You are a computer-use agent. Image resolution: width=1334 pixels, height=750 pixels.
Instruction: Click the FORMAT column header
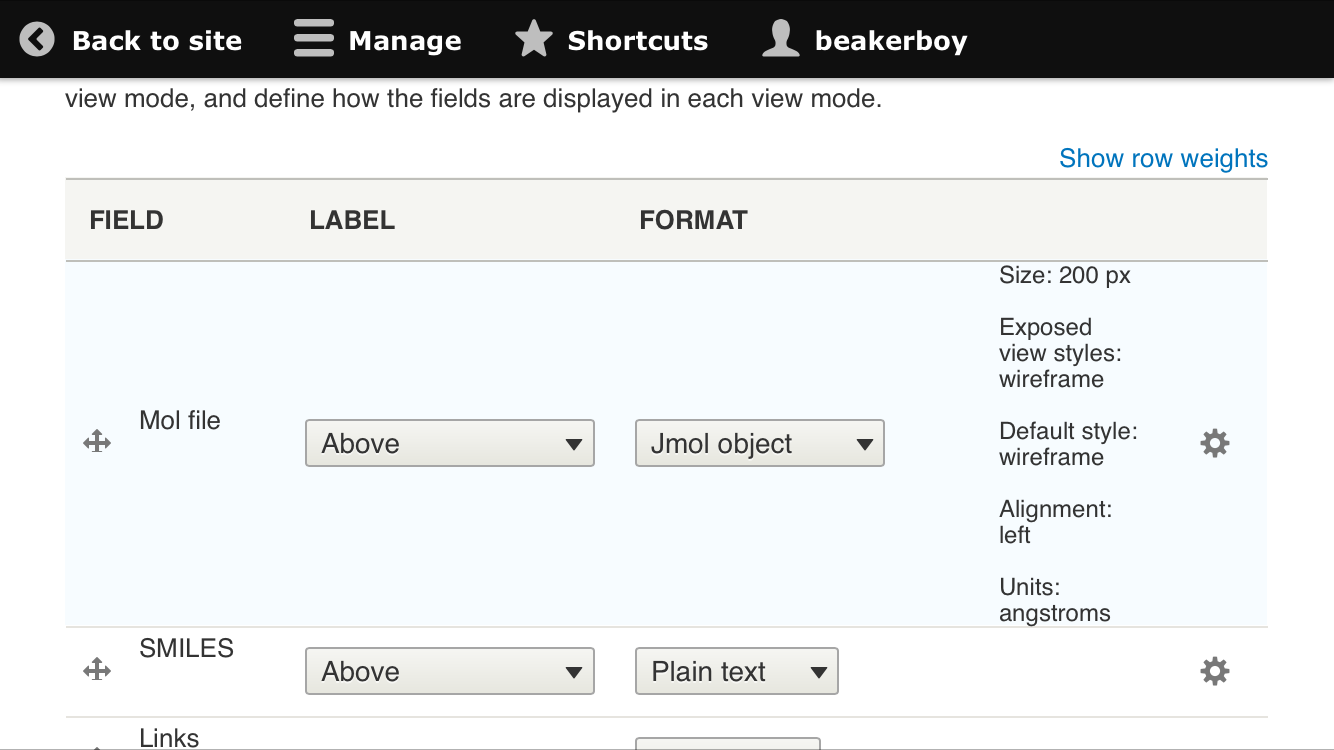693,220
